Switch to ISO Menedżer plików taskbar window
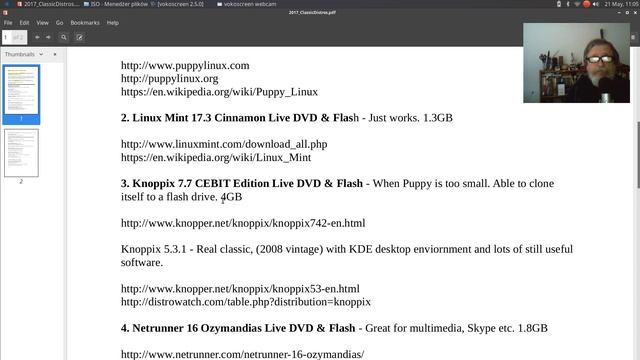 coord(116,4)
